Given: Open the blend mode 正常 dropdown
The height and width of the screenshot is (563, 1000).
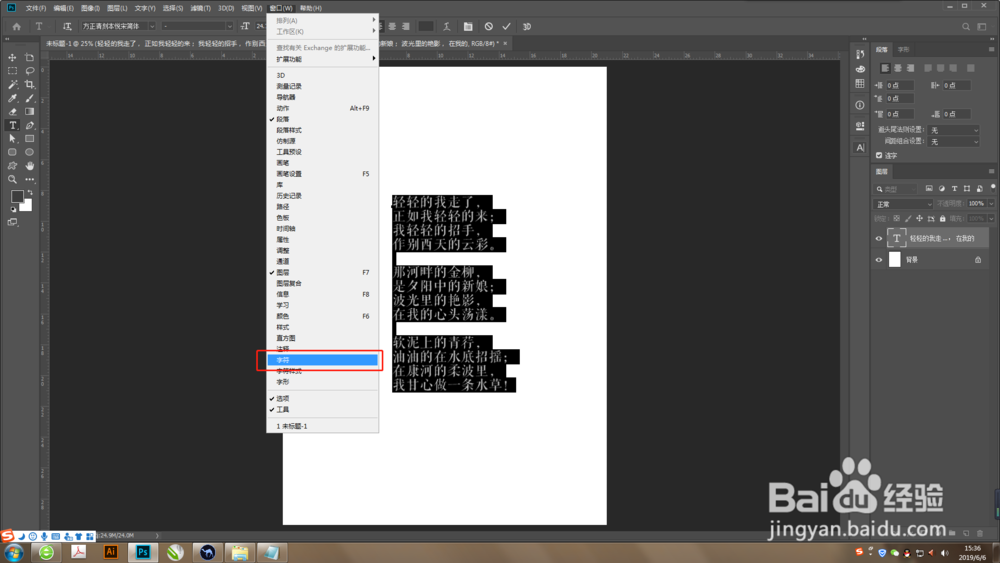Looking at the screenshot, I should pyautogui.click(x=902, y=204).
